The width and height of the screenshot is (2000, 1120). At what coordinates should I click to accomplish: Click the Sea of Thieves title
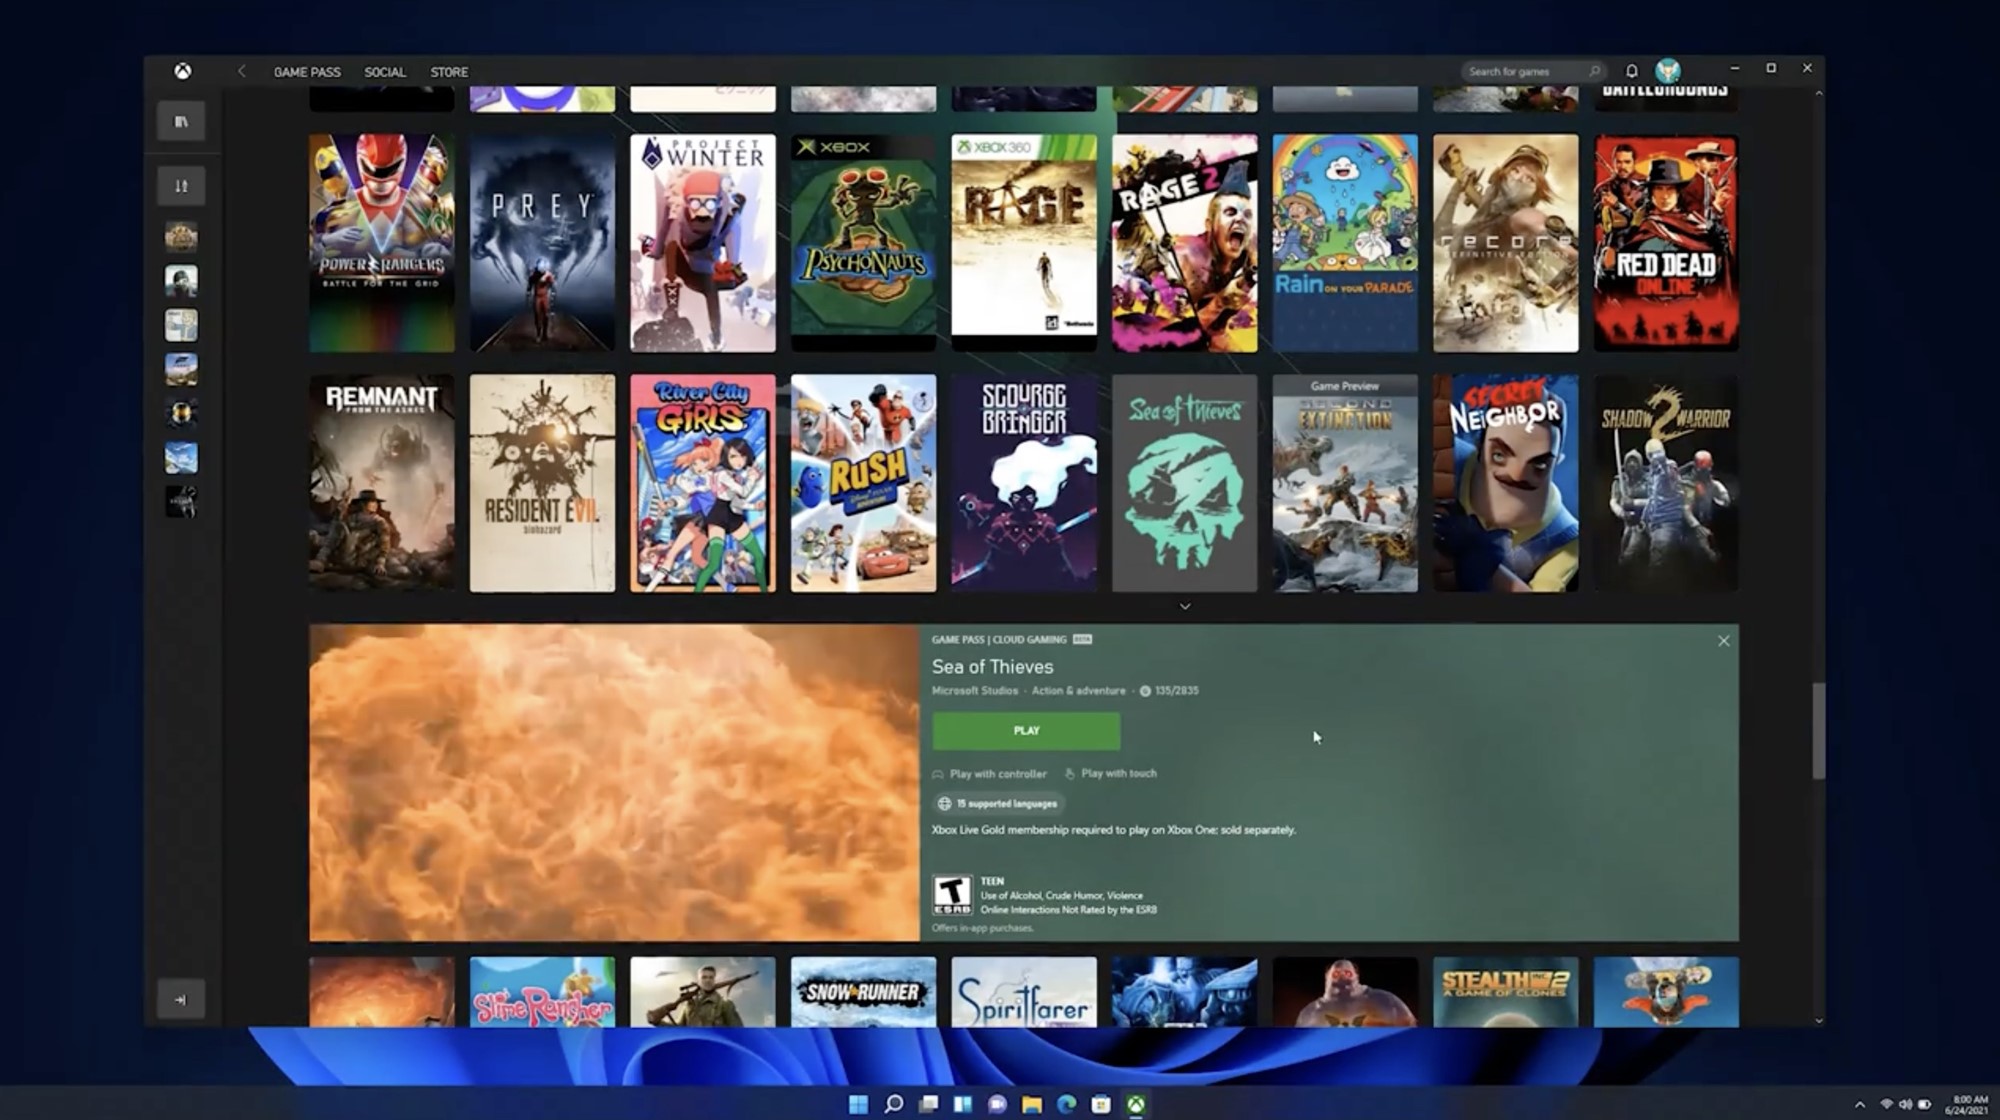click(992, 667)
